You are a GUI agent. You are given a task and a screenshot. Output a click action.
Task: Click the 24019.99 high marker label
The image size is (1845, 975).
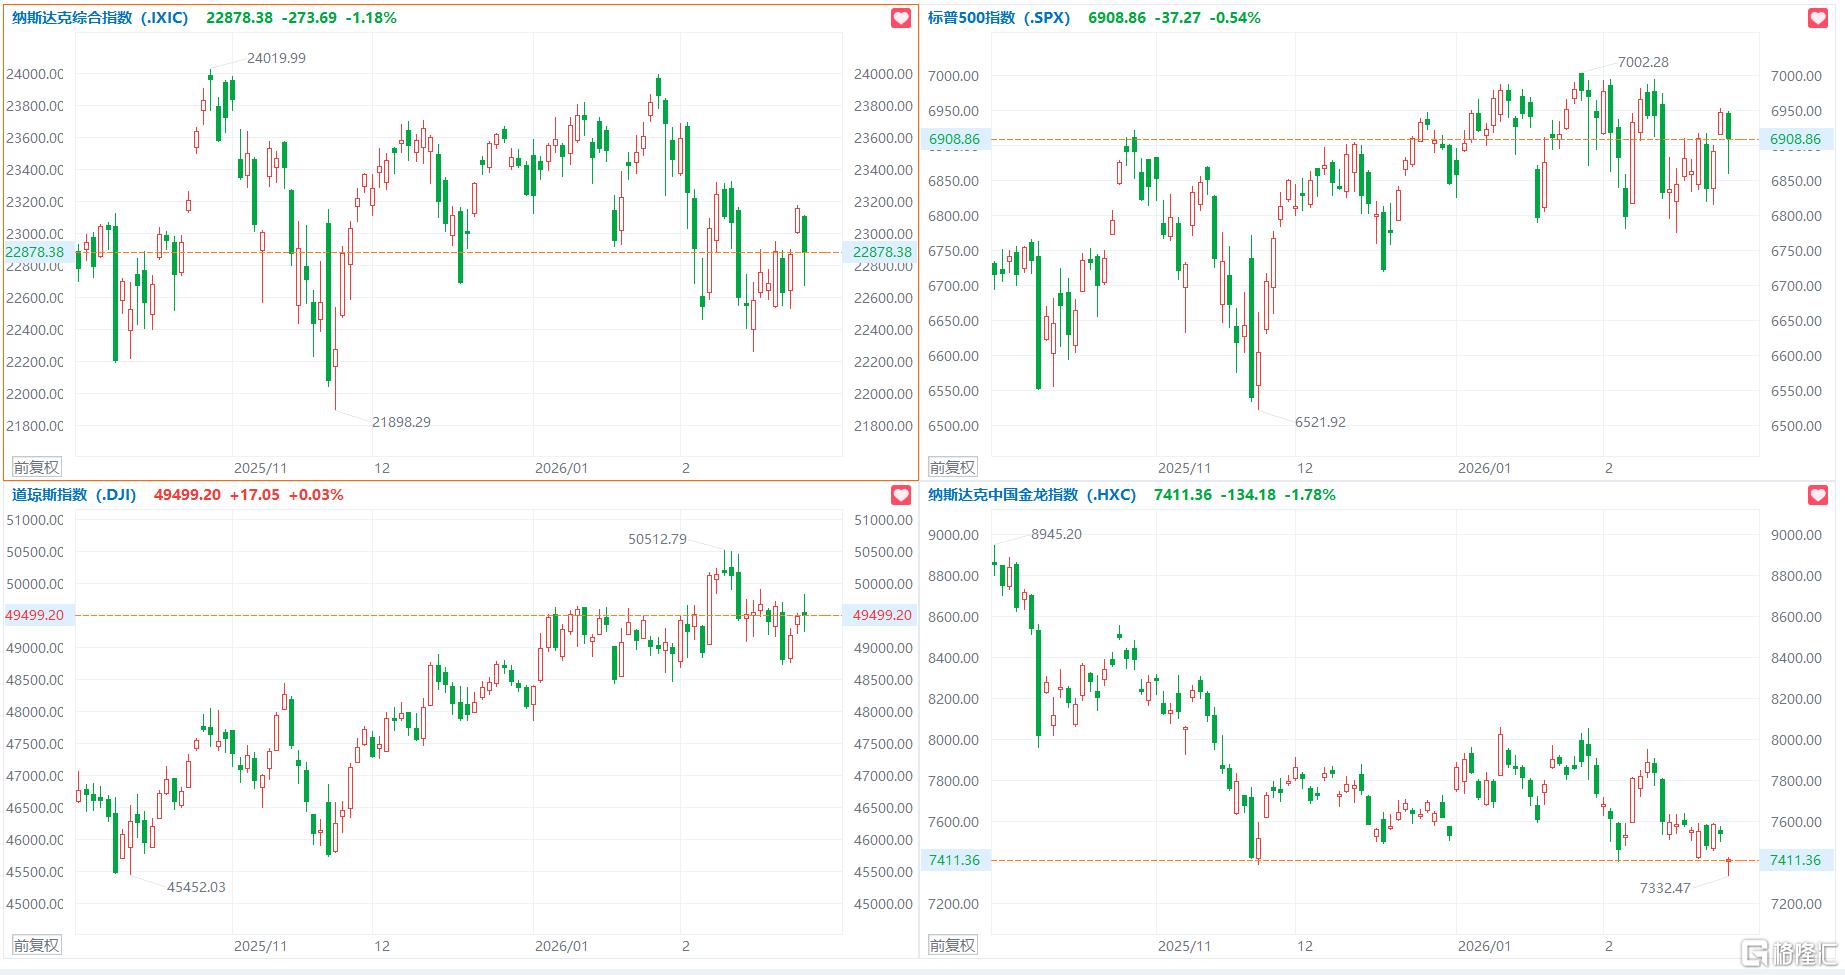pos(276,58)
